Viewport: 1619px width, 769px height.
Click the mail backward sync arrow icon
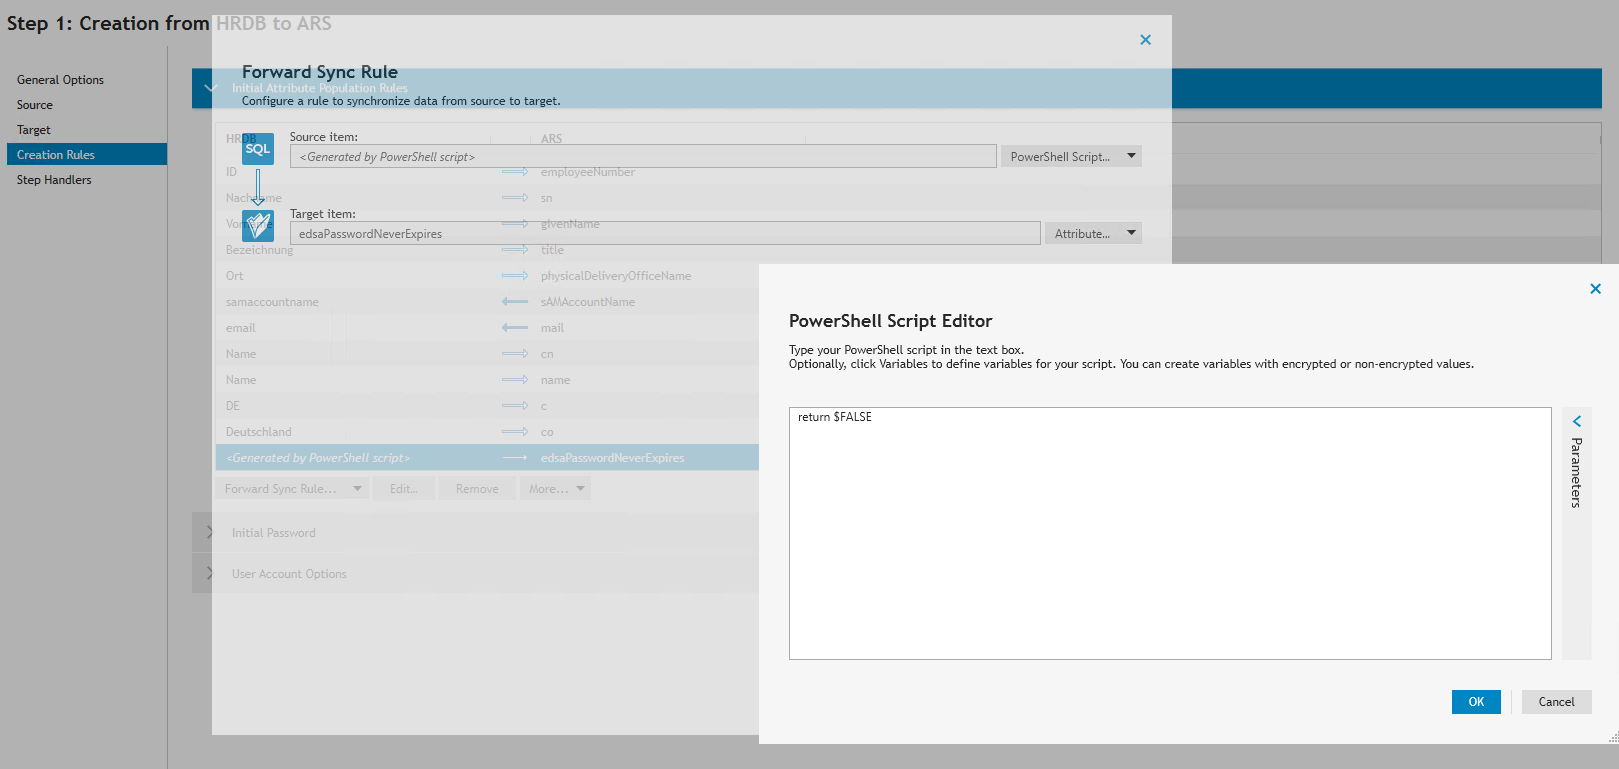coord(515,328)
